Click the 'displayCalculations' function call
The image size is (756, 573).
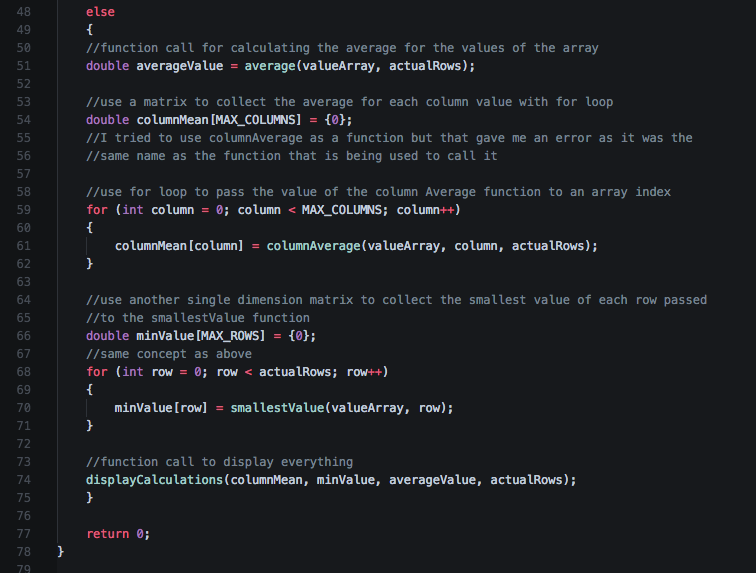click(154, 480)
